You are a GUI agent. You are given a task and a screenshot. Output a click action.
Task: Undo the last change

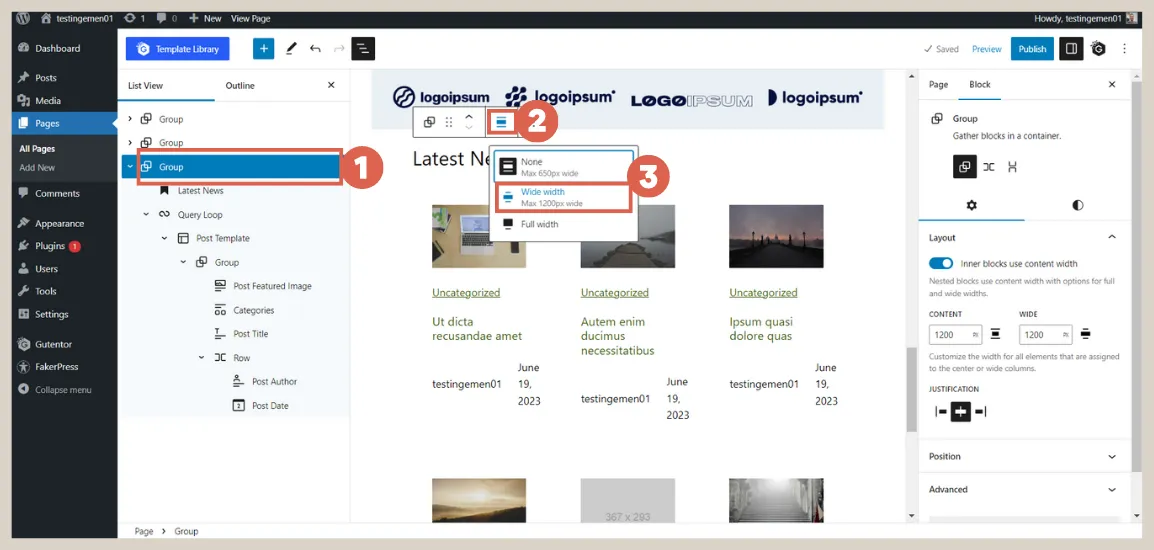[315, 49]
